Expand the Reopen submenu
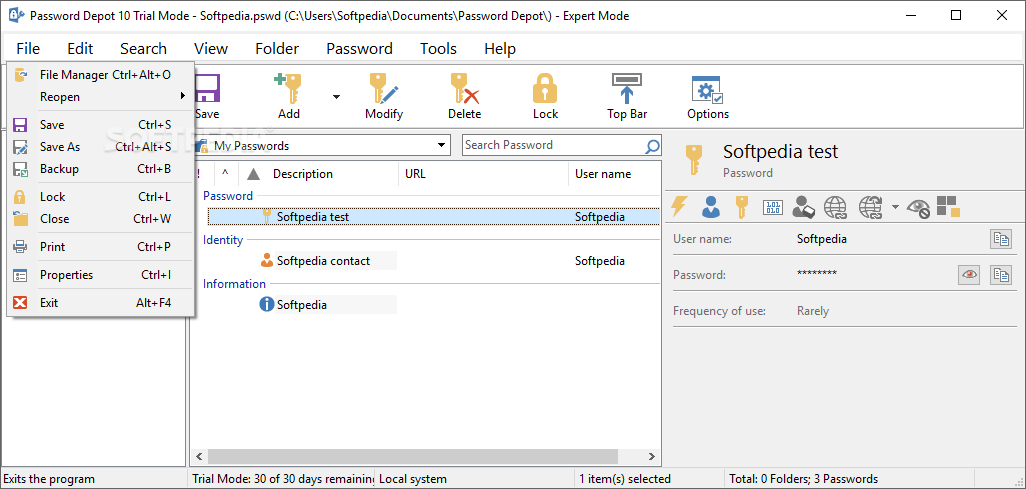Screen dimensions: 1026x489 point(100,97)
